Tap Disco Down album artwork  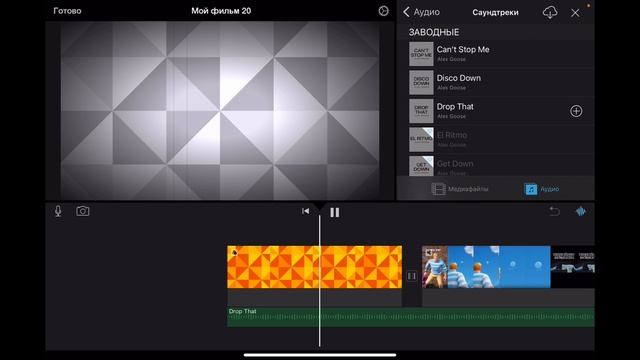coord(421,82)
